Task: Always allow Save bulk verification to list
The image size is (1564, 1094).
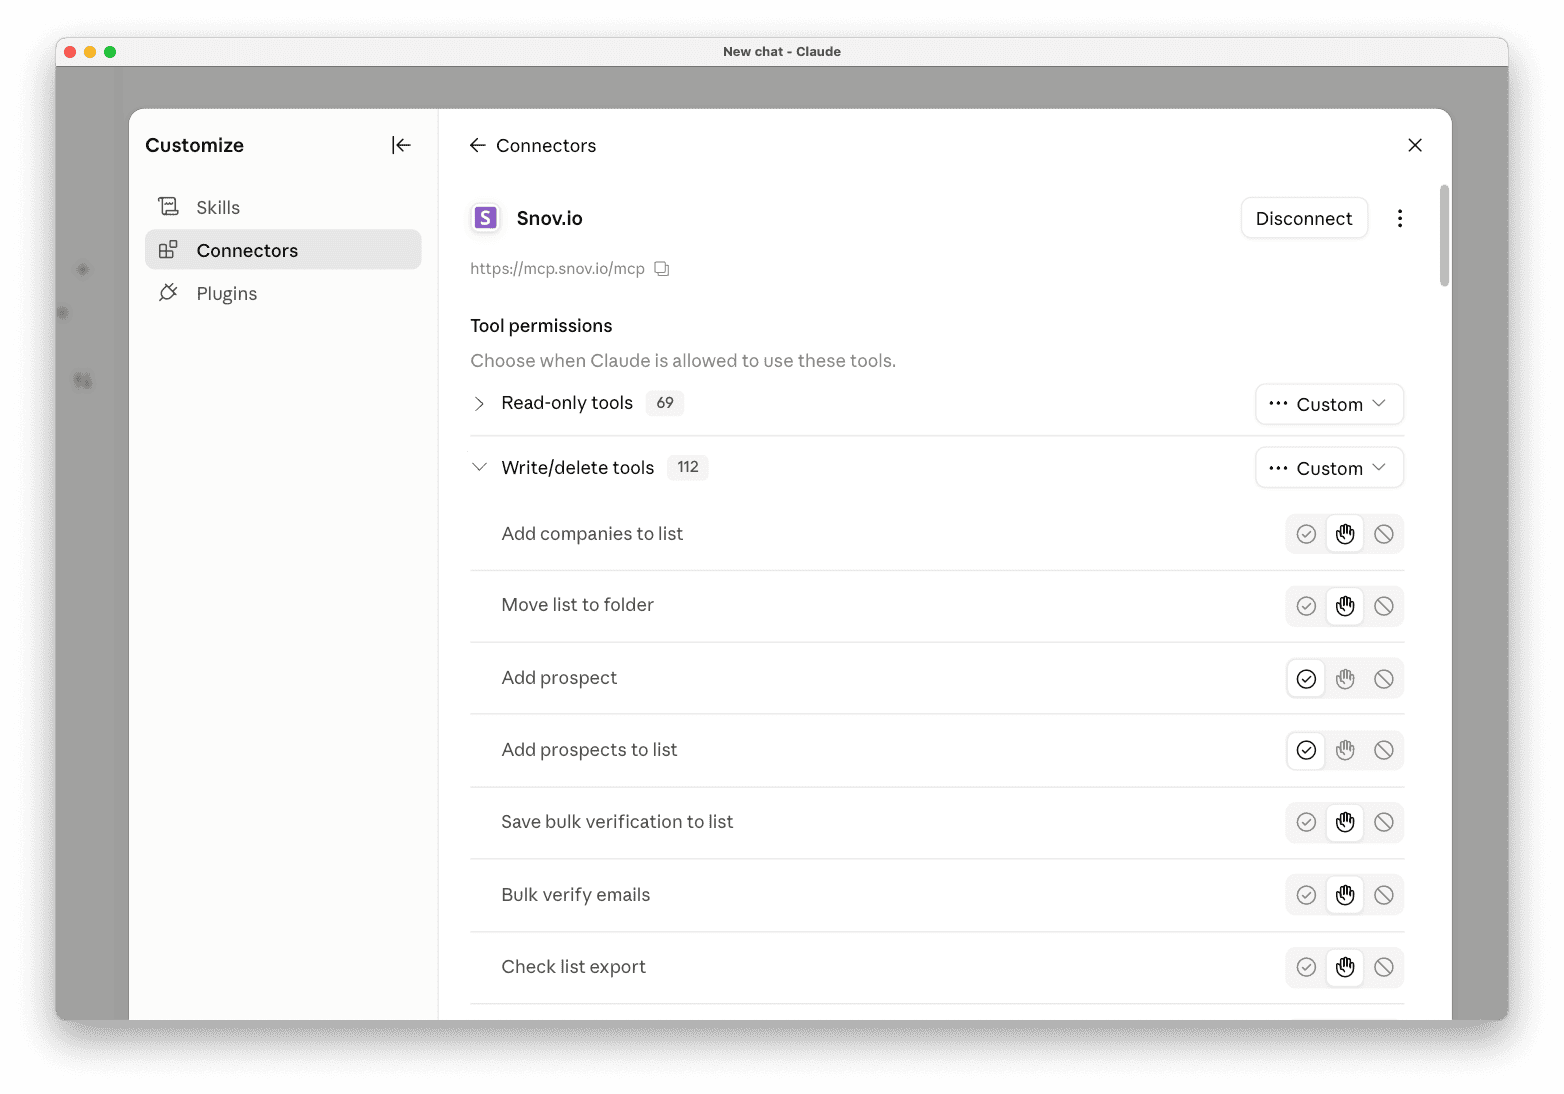Action: coord(1306,822)
